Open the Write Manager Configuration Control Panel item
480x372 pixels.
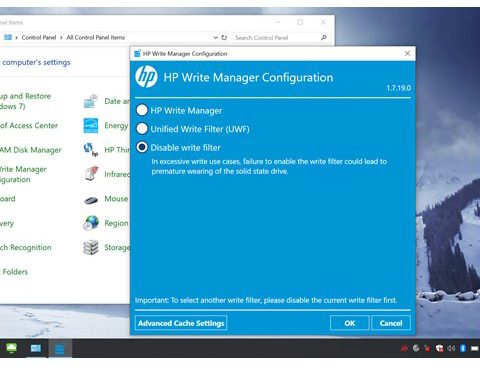[23, 174]
